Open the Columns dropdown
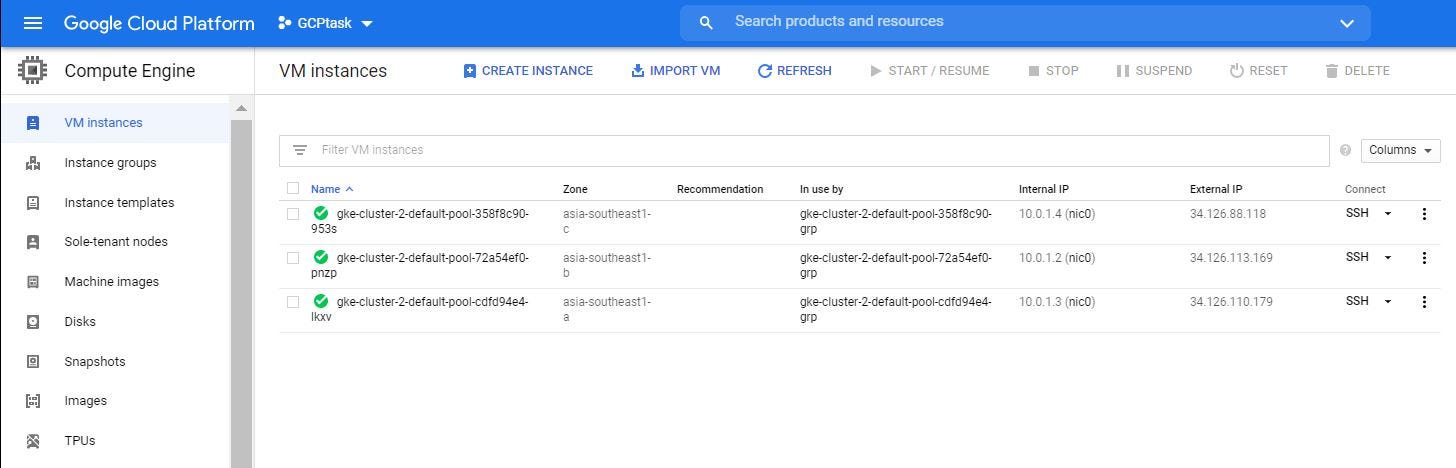1456x468 pixels. (1400, 150)
